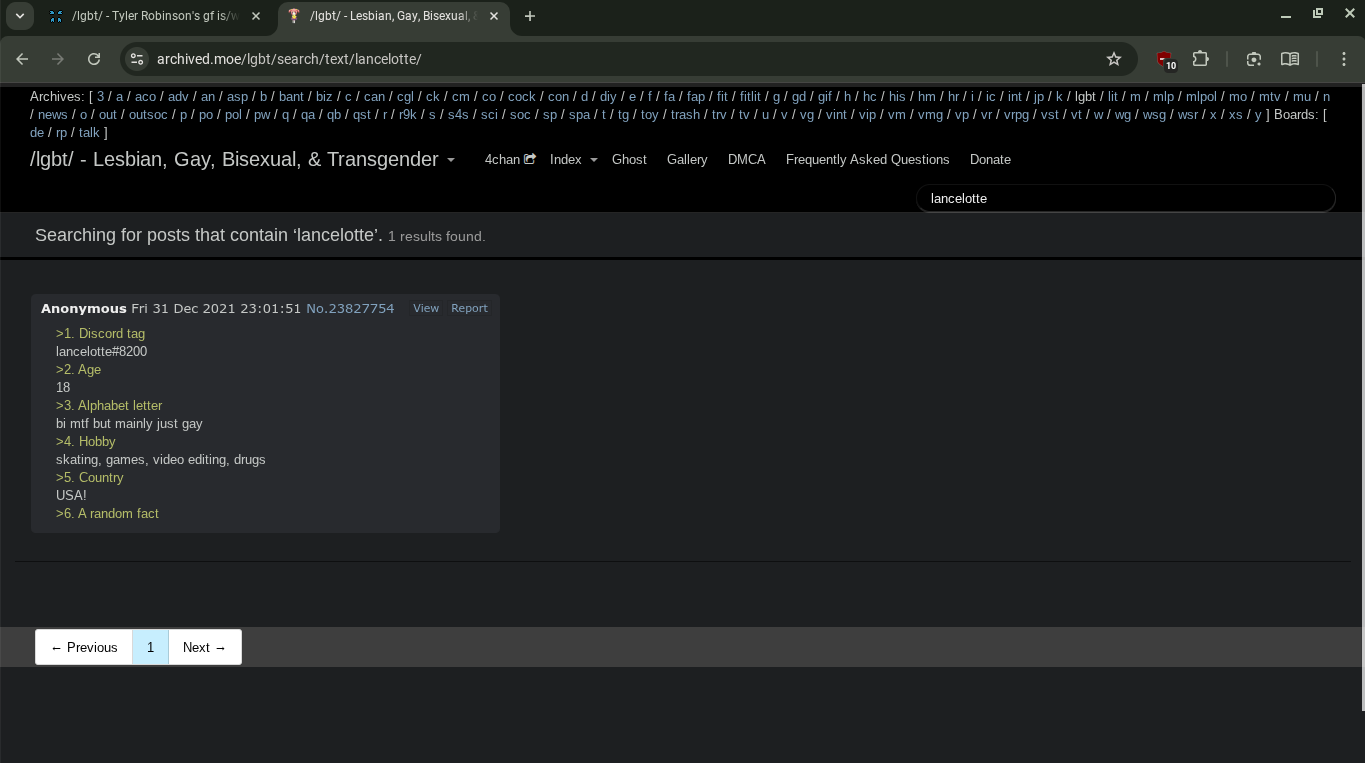Viewport: 1365px width, 763px height.
Task: Select page 1 in pagination
Action: [150, 647]
